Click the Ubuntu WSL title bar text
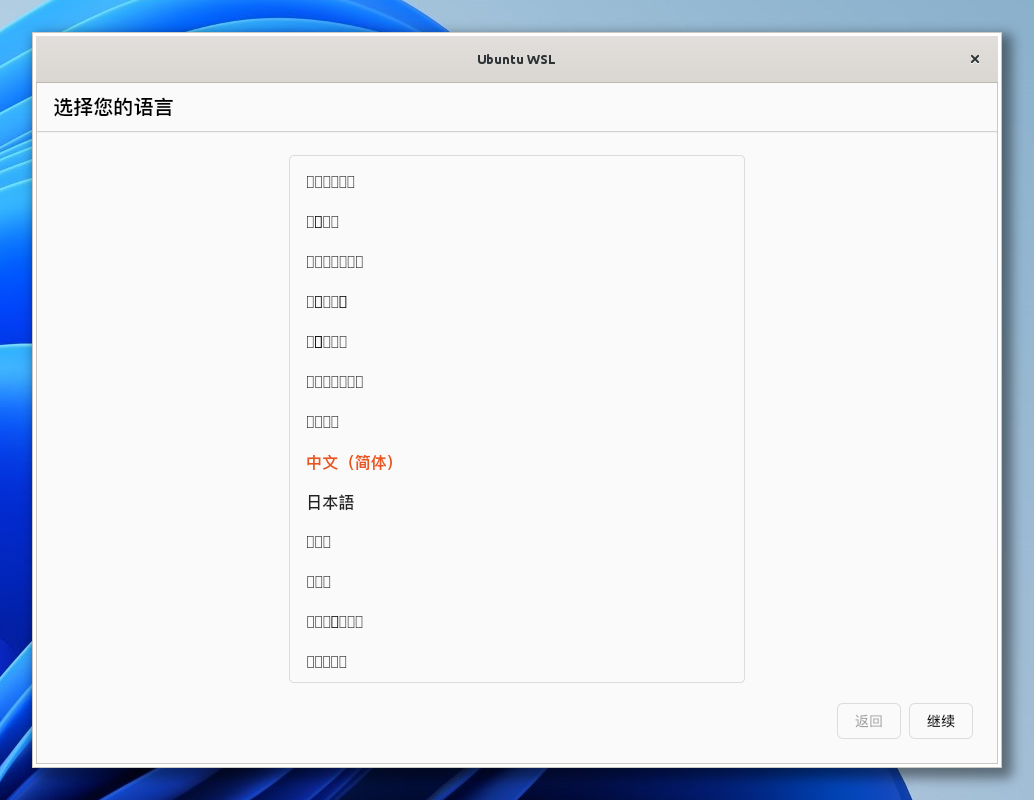The height and width of the screenshot is (800, 1034). point(516,59)
